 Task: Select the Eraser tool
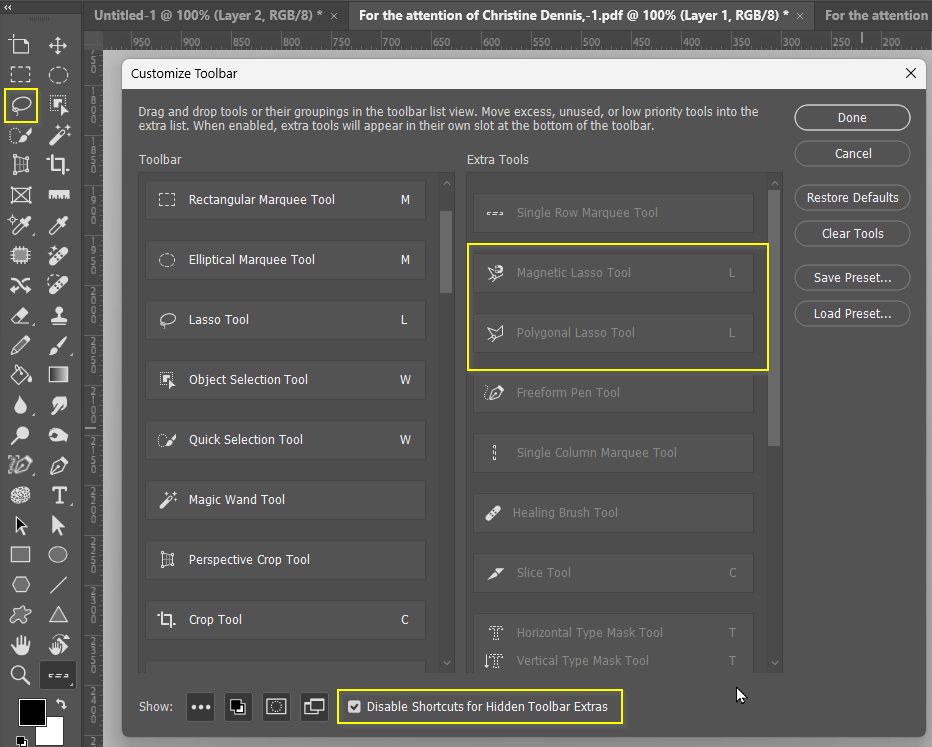pyautogui.click(x=21, y=314)
